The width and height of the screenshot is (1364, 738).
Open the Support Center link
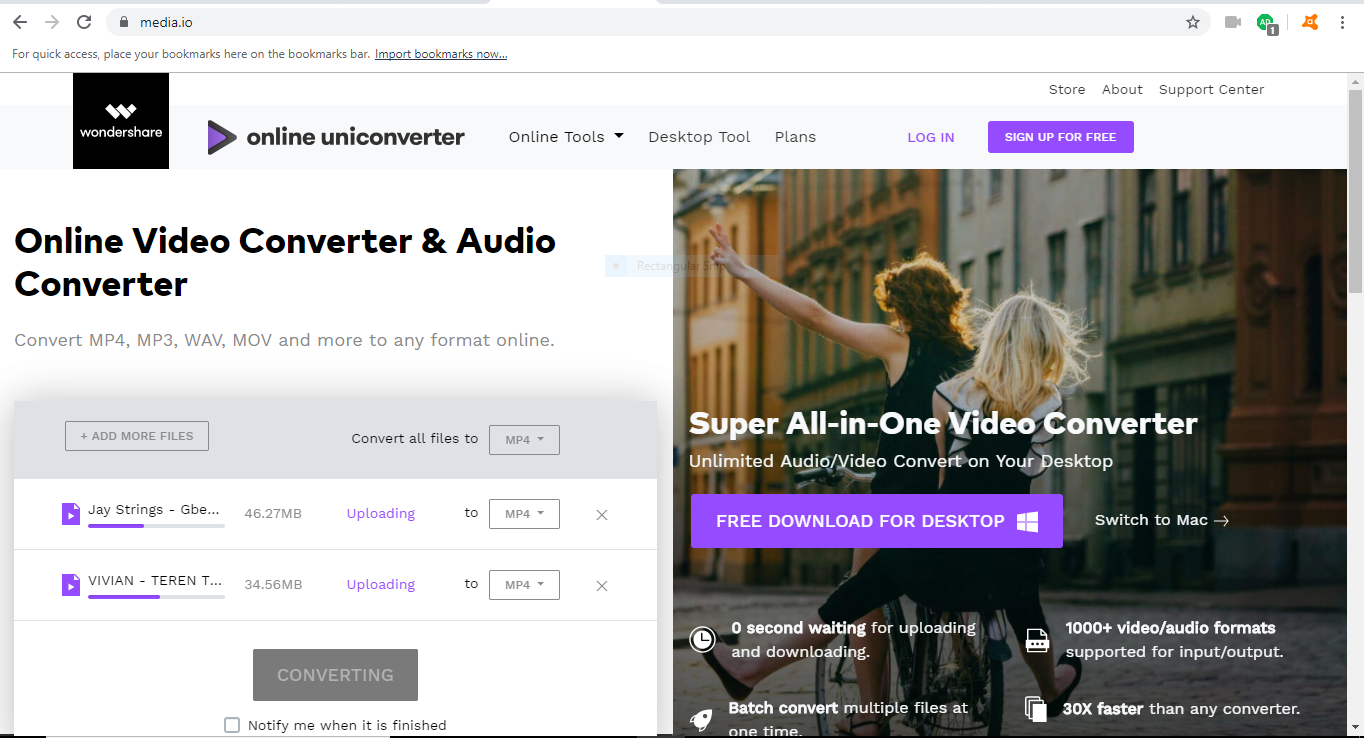click(x=1211, y=89)
